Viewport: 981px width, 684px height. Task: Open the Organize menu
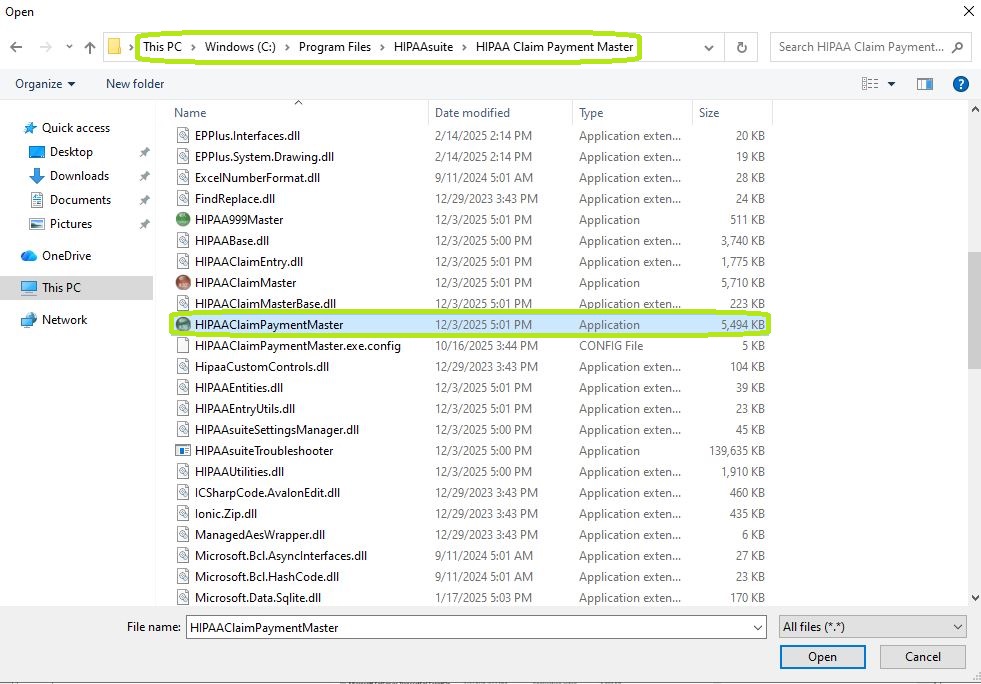coord(45,84)
